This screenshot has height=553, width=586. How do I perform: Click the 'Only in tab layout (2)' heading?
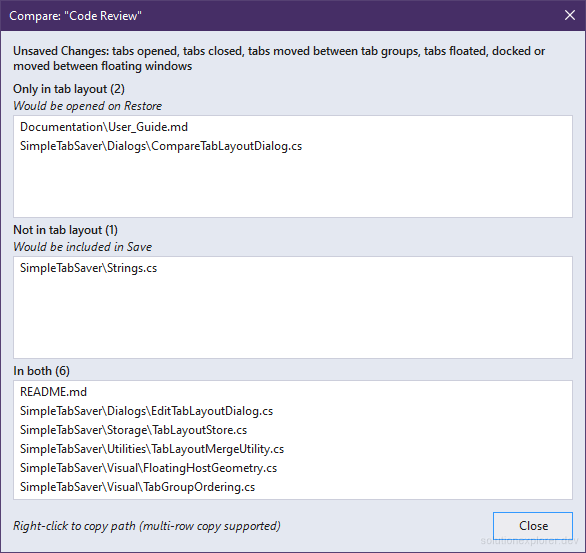(x=69, y=89)
